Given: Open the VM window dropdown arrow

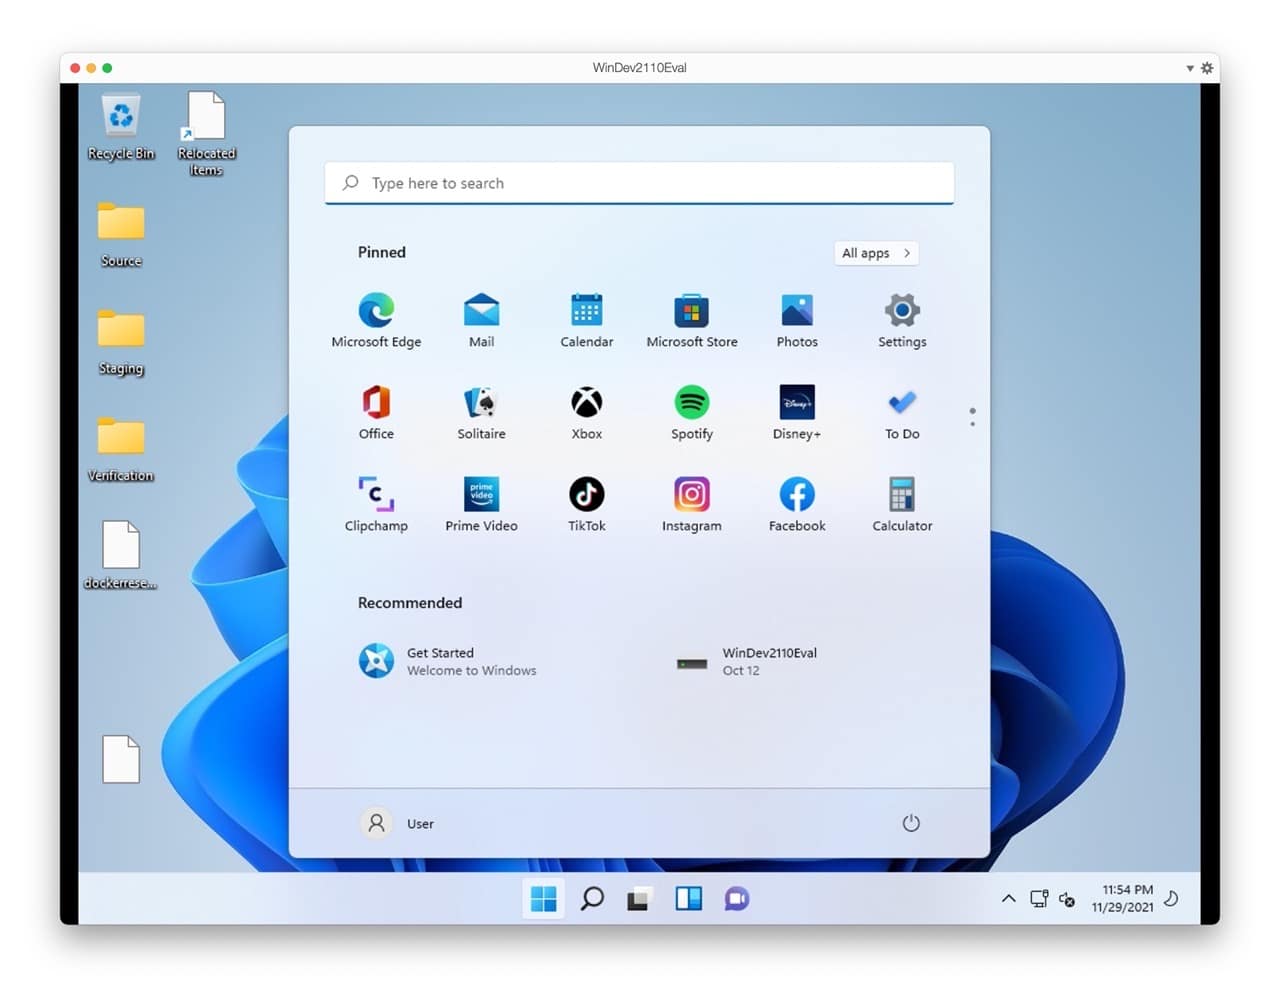Looking at the screenshot, I should tap(1190, 68).
